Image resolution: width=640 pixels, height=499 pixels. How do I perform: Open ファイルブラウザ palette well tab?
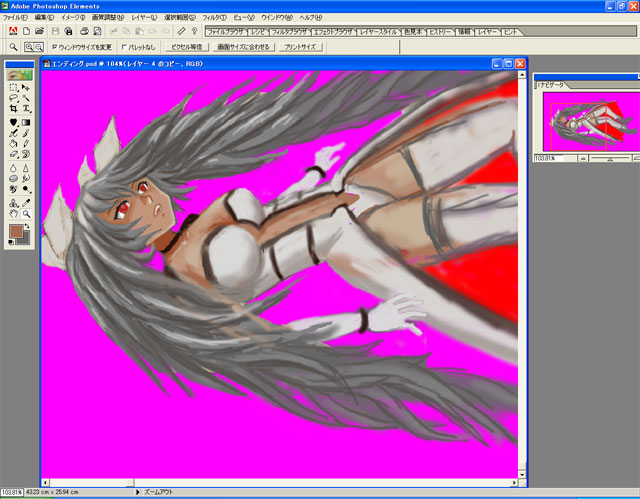(x=226, y=32)
